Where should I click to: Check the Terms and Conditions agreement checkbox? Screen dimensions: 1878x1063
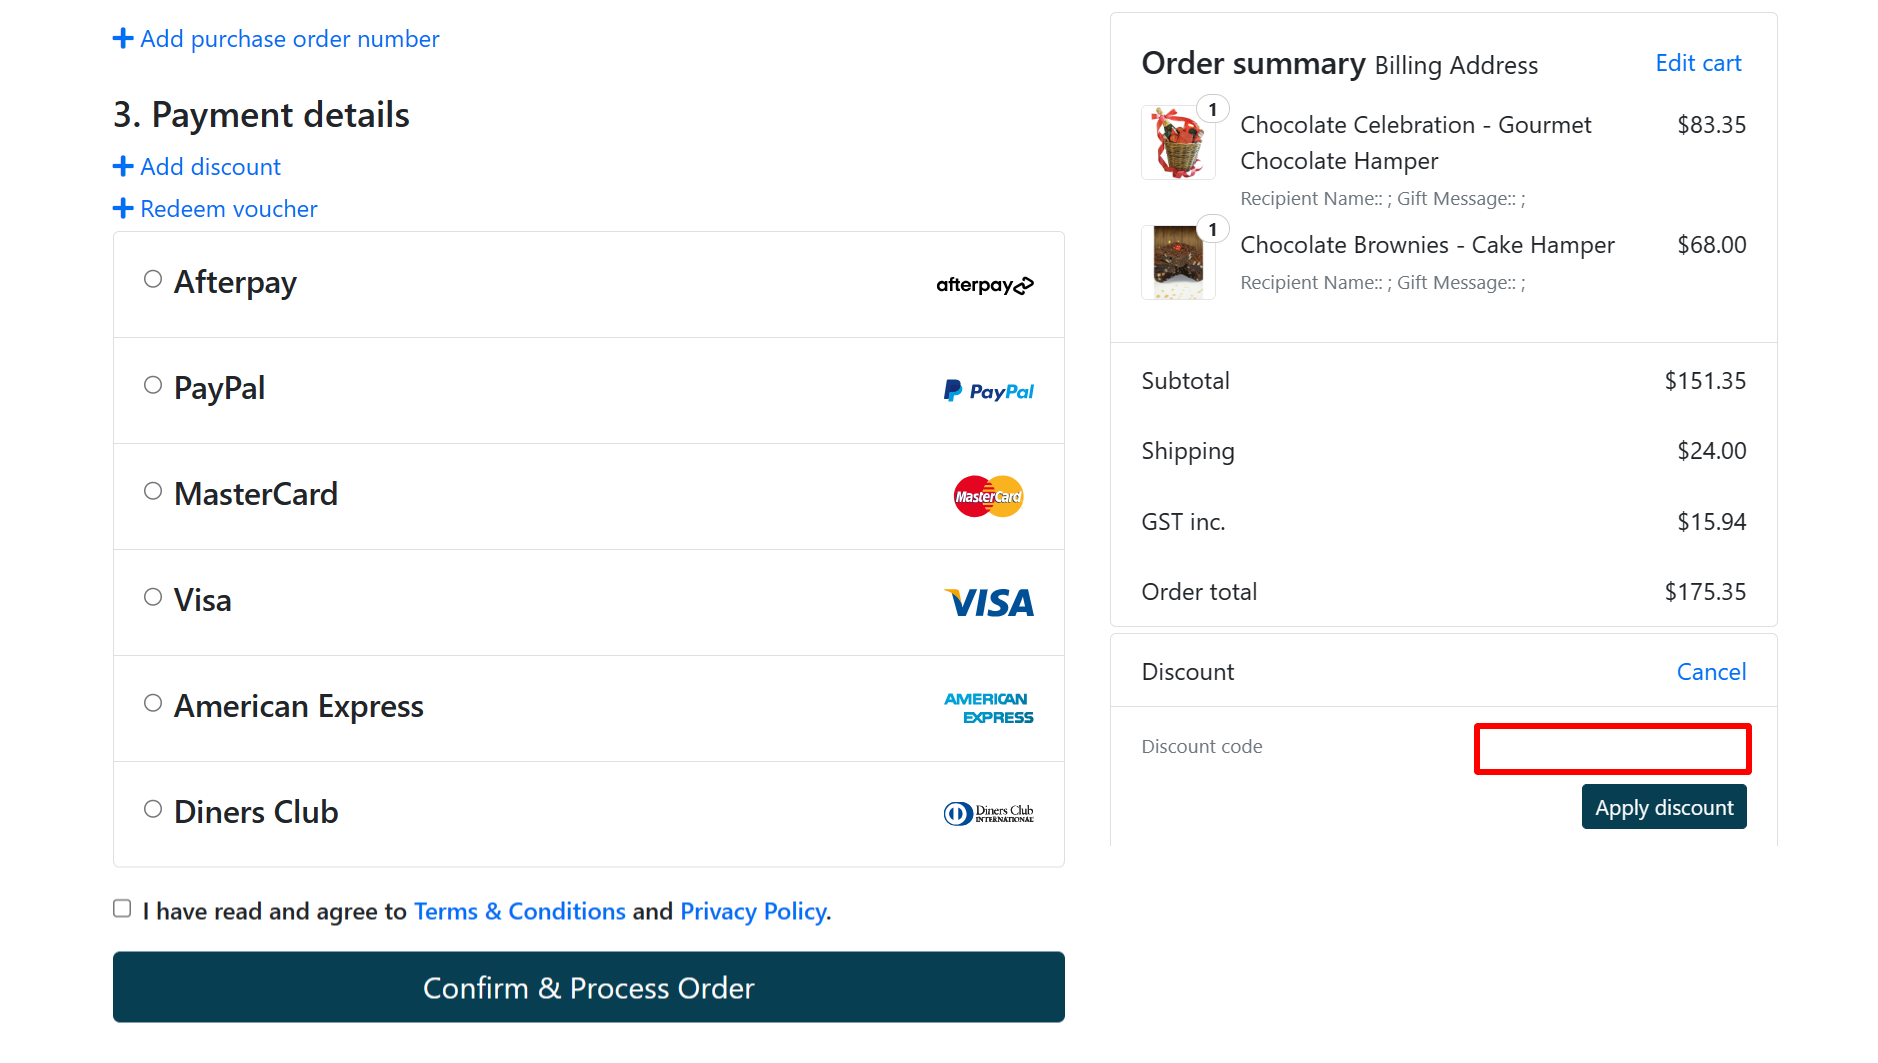[121, 908]
